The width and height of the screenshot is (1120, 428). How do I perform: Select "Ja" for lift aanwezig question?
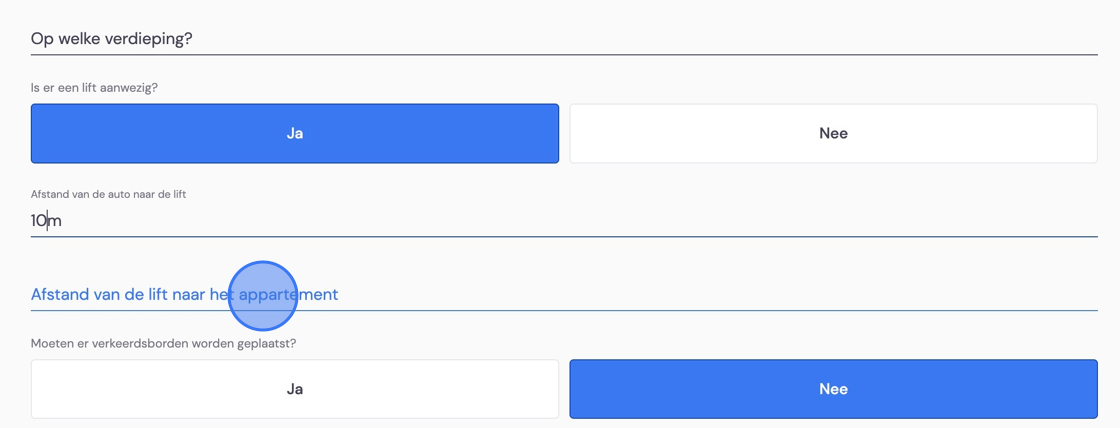294,134
